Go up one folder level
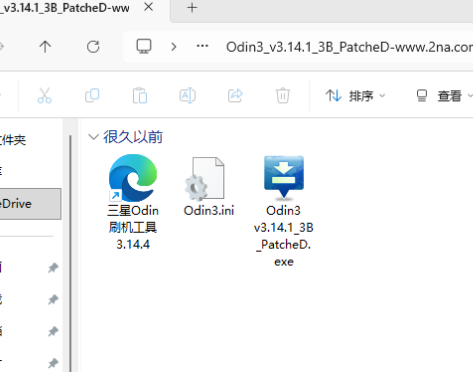473x372 pixels. coord(45,47)
